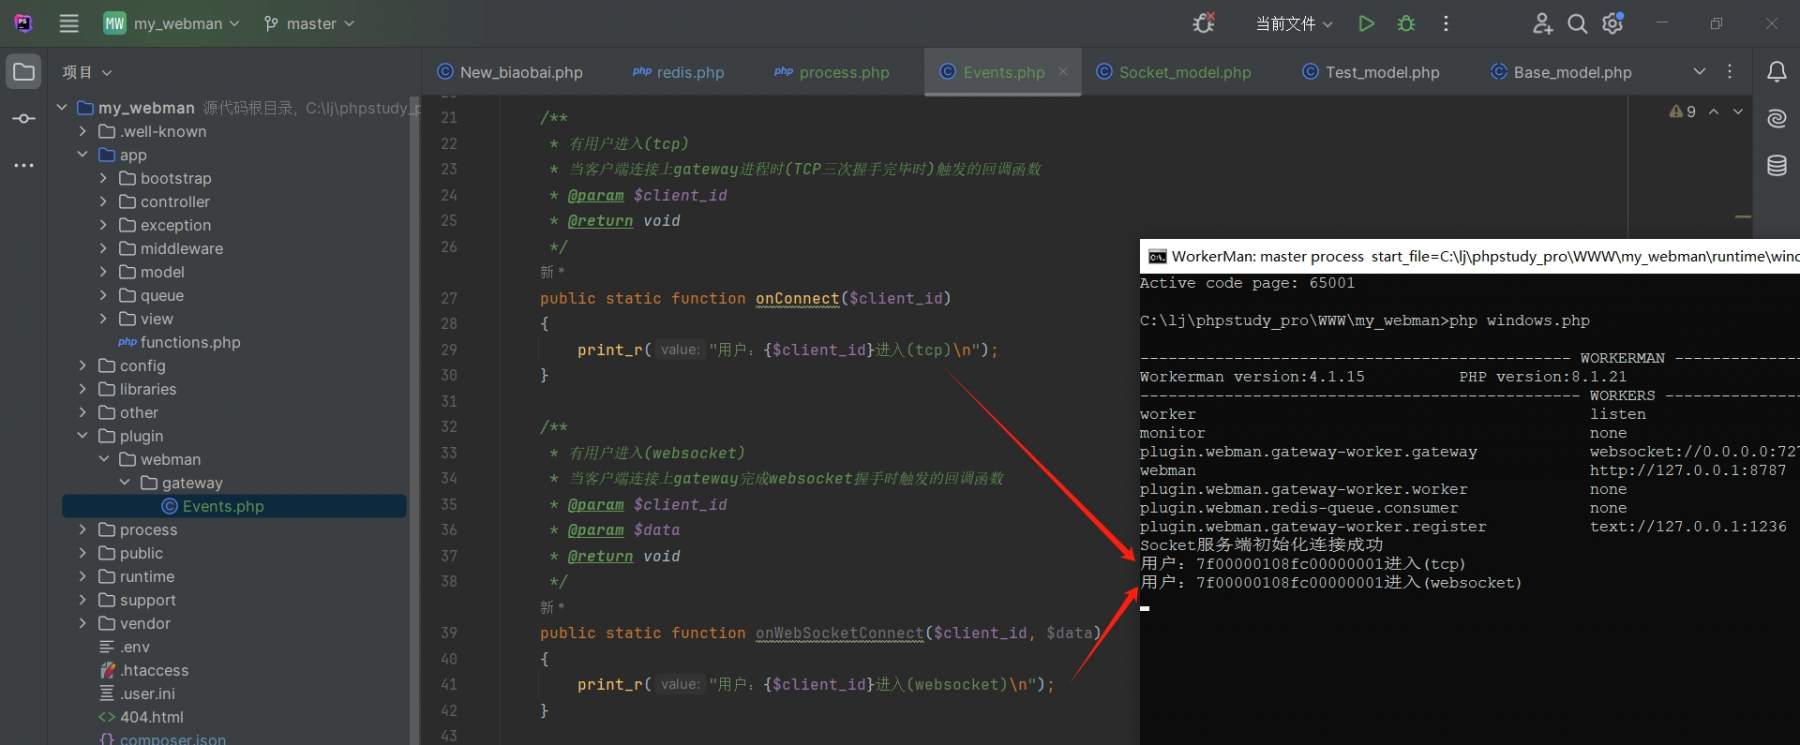The image size is (1800, 745).
Task: Open the main hamburger menu
Action: (69, 23)
